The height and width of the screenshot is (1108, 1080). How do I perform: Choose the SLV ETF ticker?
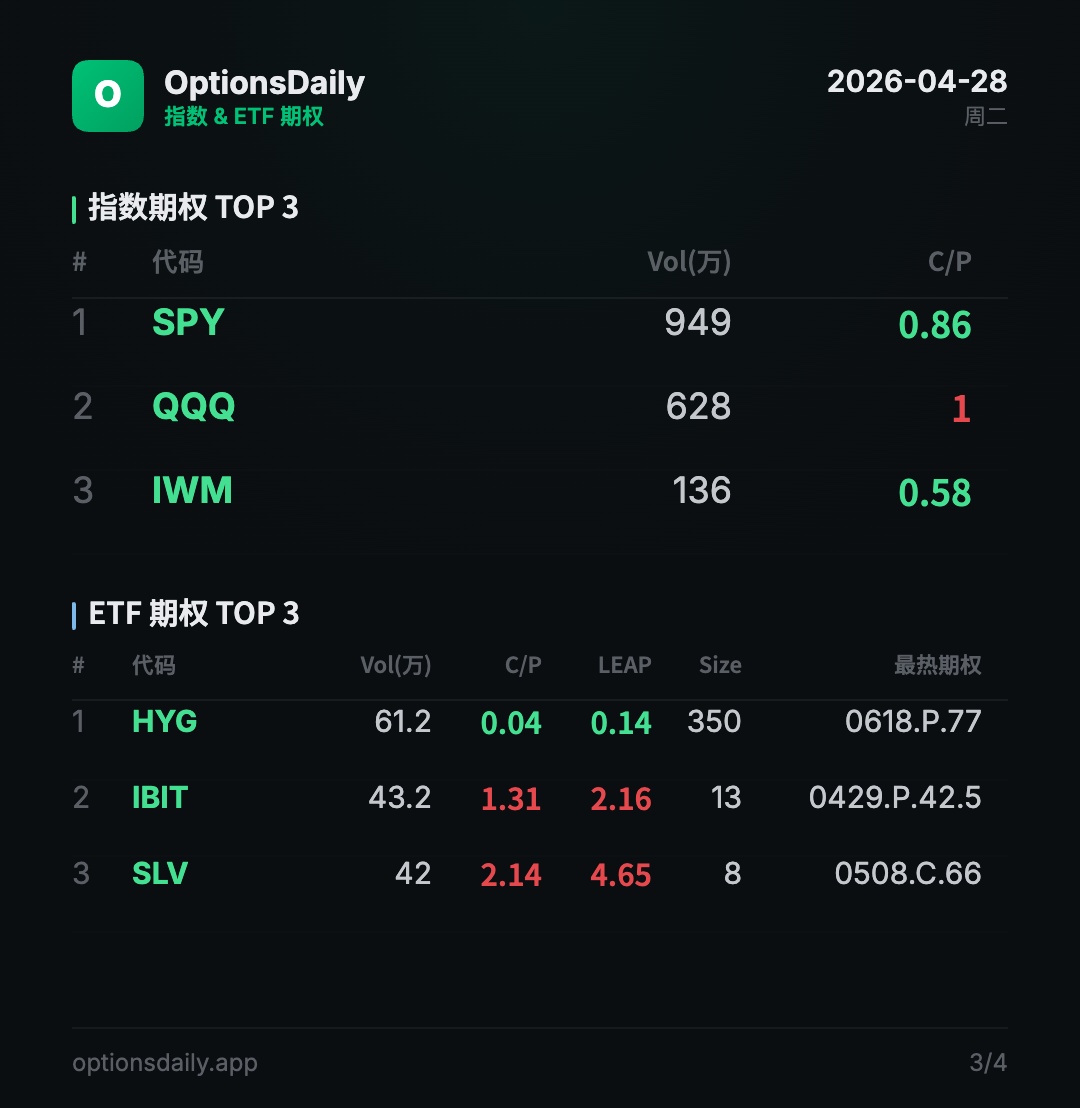[160, 874]
